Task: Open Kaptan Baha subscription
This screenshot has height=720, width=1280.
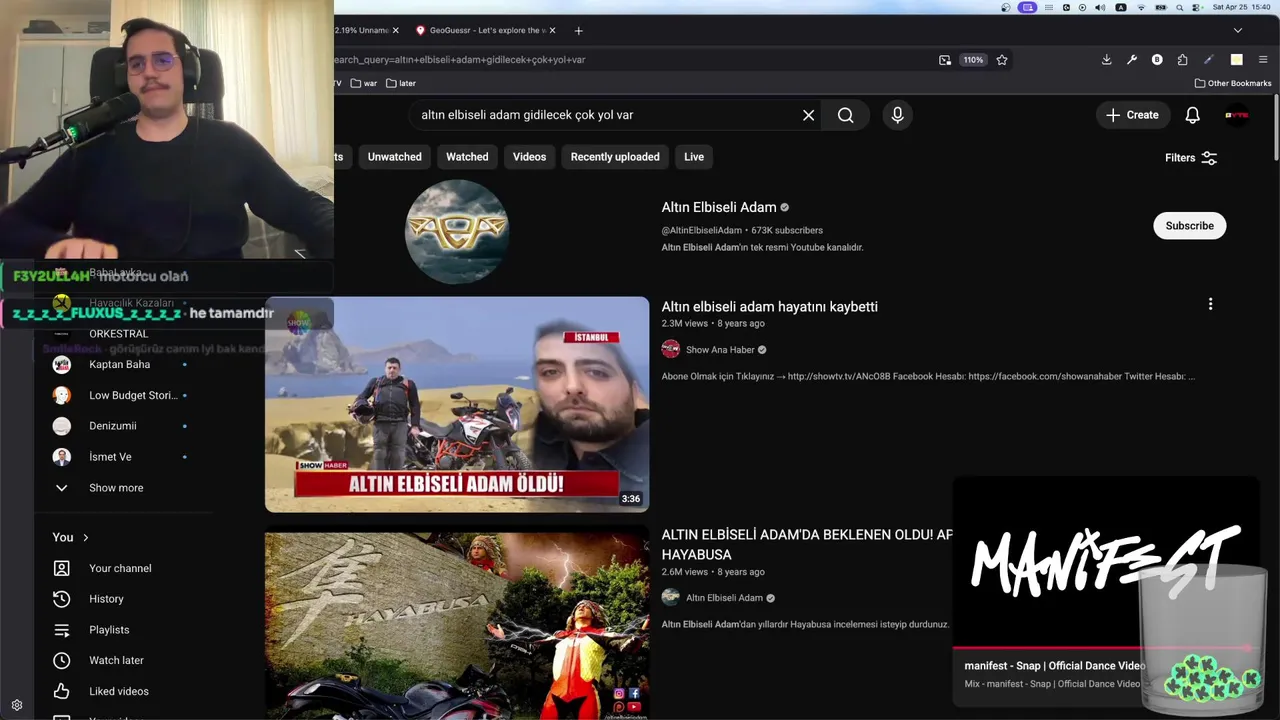Action: 119,365
